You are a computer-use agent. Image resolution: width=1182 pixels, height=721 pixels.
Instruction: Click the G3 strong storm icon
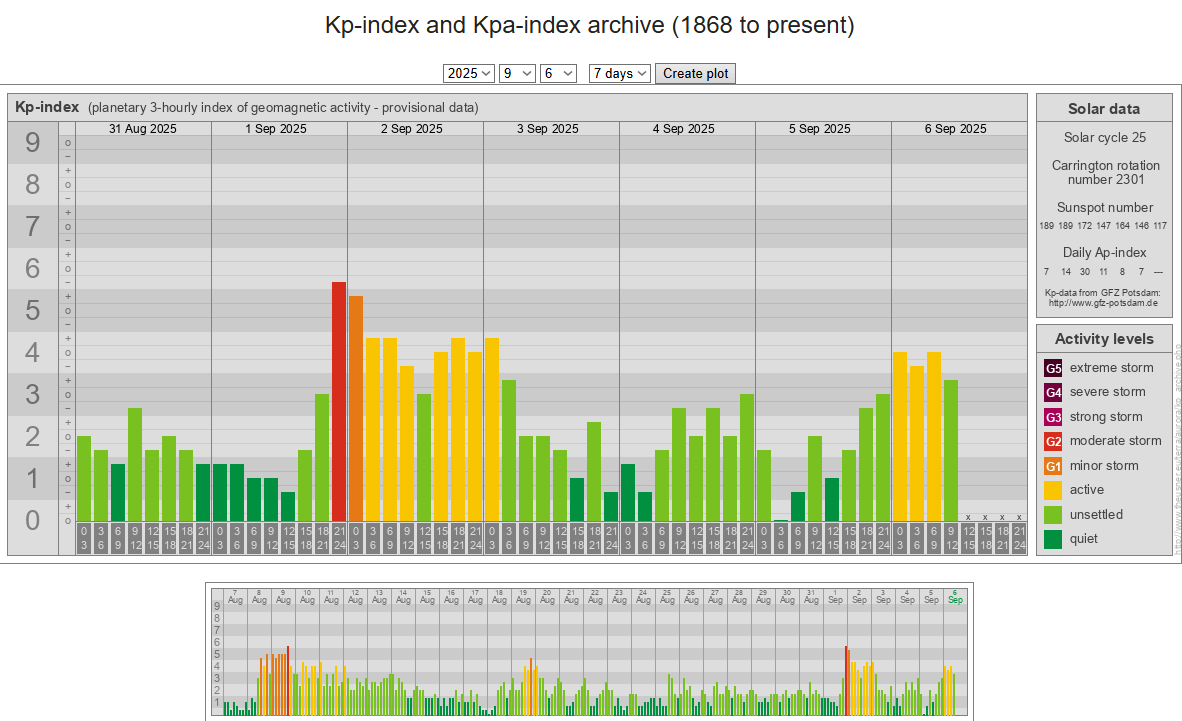[x=1053, y=417]
